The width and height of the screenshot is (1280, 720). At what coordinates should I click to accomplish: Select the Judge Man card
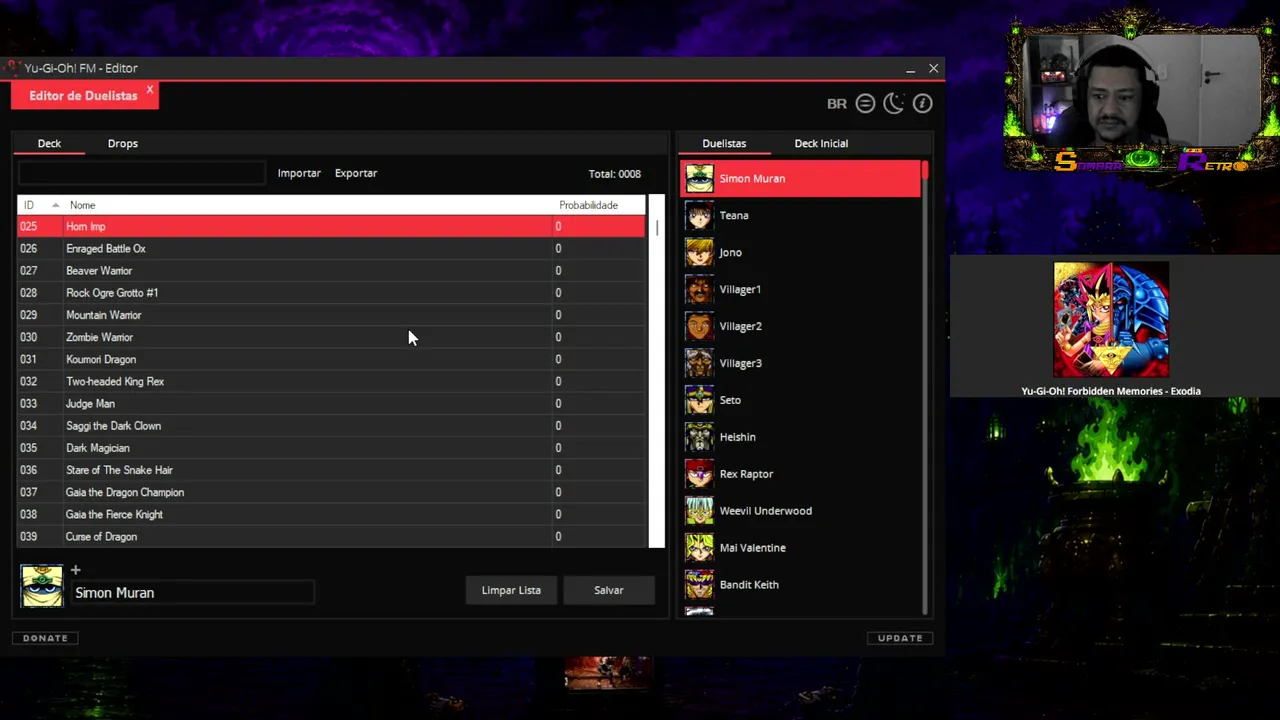coord(331,404)
